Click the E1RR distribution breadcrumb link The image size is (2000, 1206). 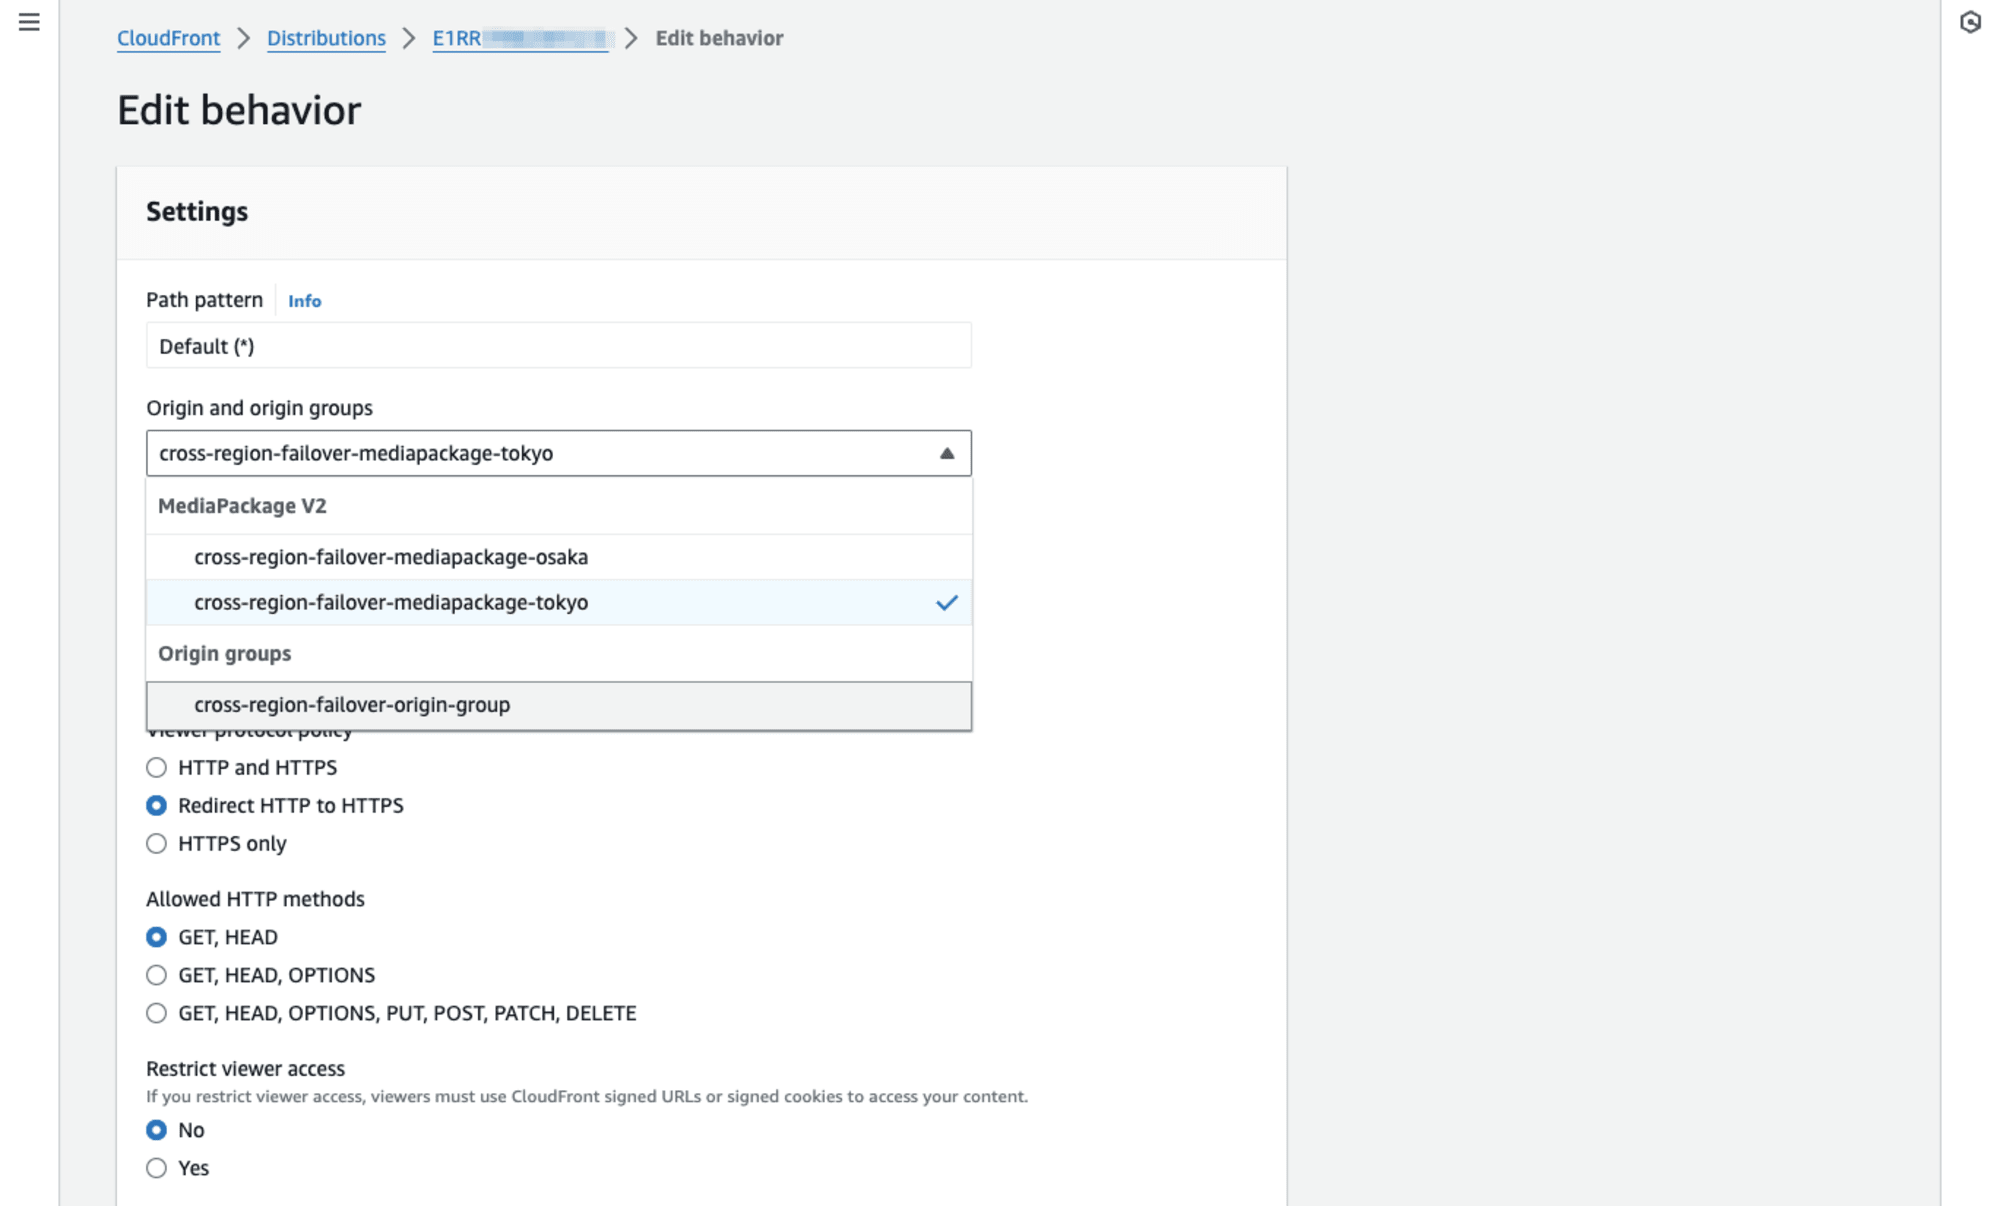point(519,37)
